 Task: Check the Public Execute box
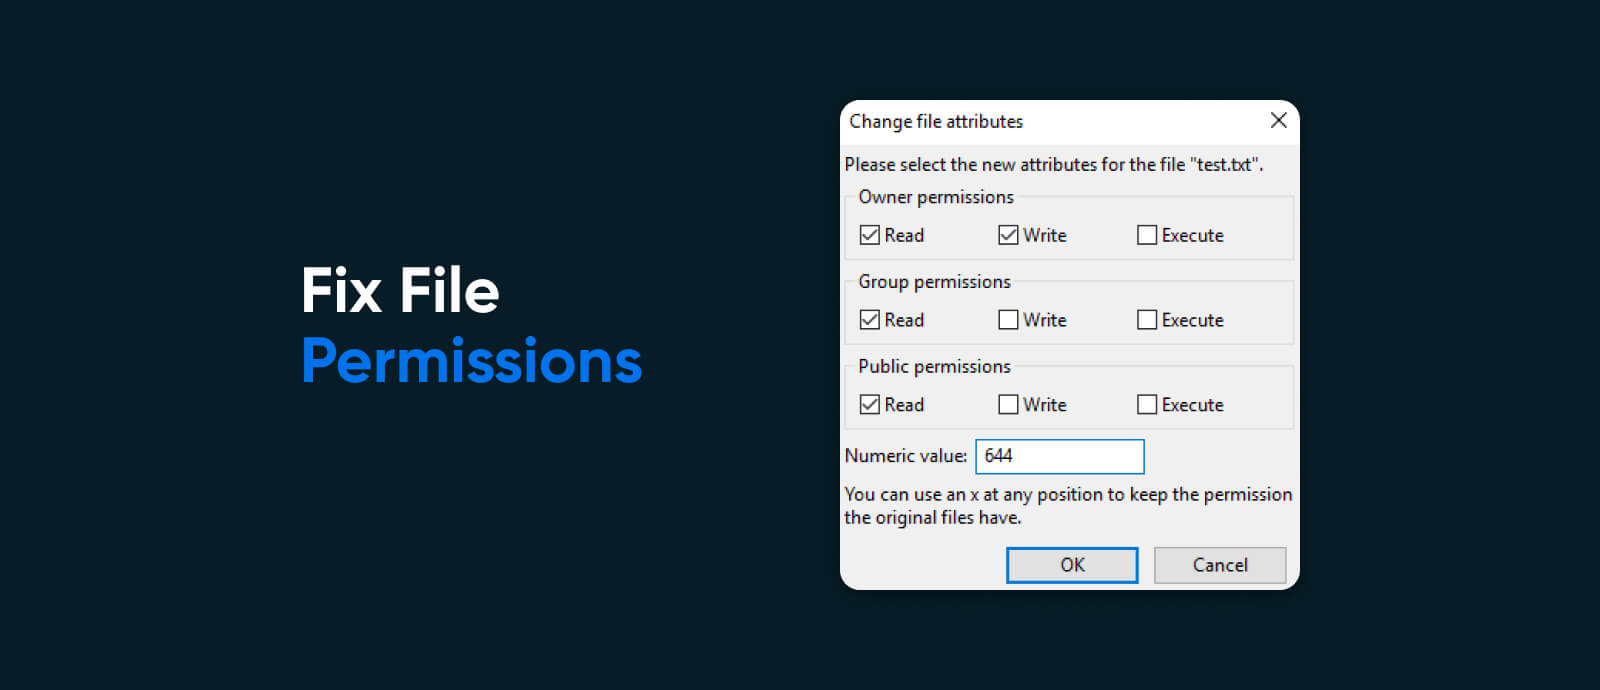[x=1147, y=405]
